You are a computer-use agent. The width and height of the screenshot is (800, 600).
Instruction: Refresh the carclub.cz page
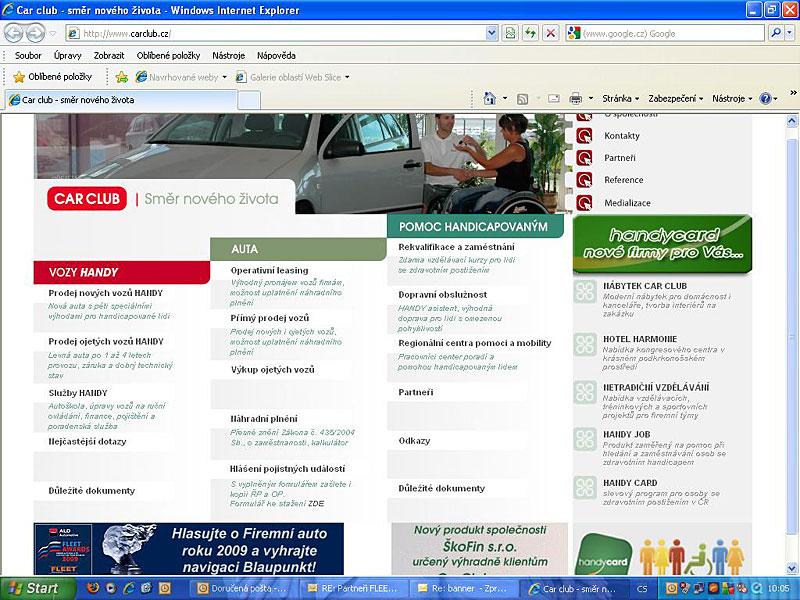point(530,34)
